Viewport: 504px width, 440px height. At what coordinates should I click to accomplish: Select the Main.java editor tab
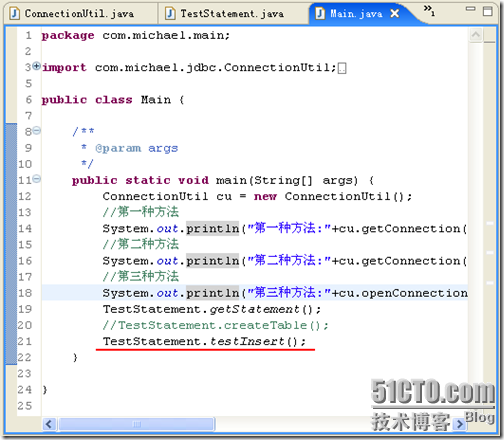(356, 14)
